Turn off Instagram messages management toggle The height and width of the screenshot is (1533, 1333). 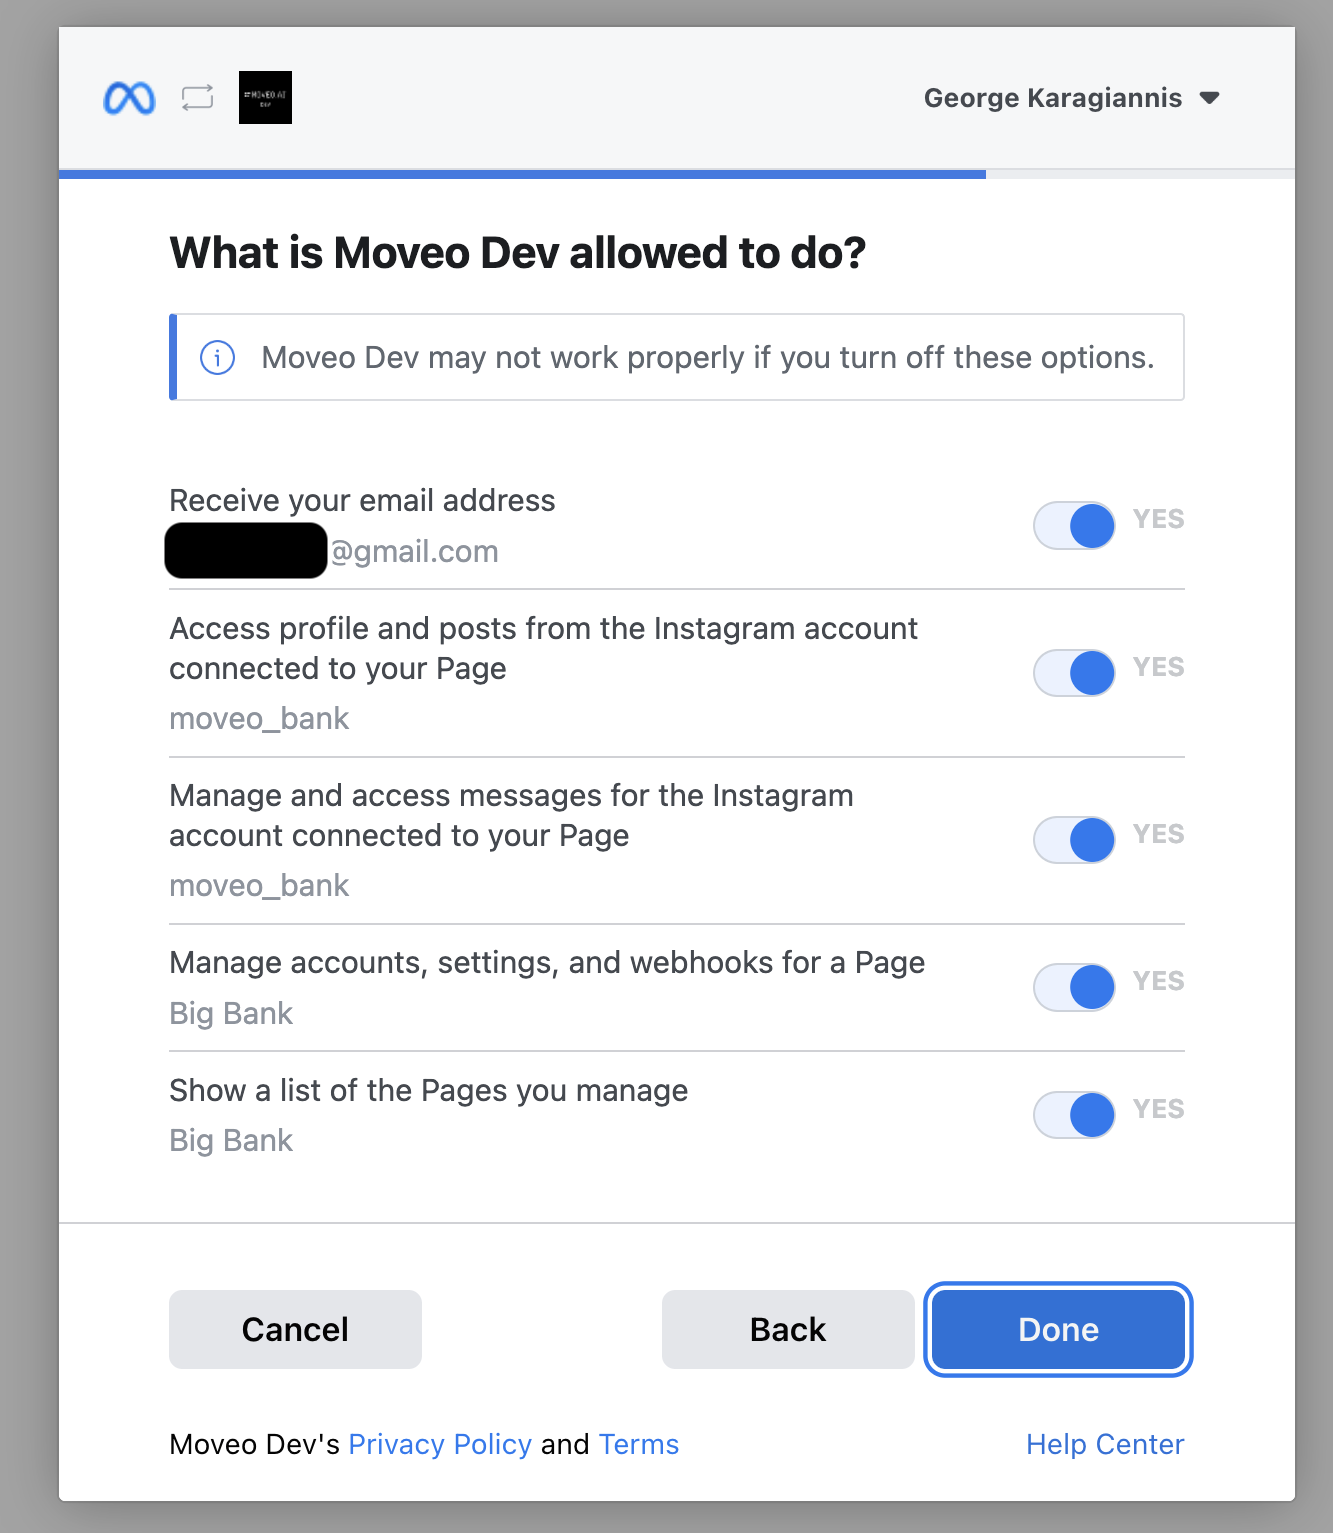tap(1074, 840)
